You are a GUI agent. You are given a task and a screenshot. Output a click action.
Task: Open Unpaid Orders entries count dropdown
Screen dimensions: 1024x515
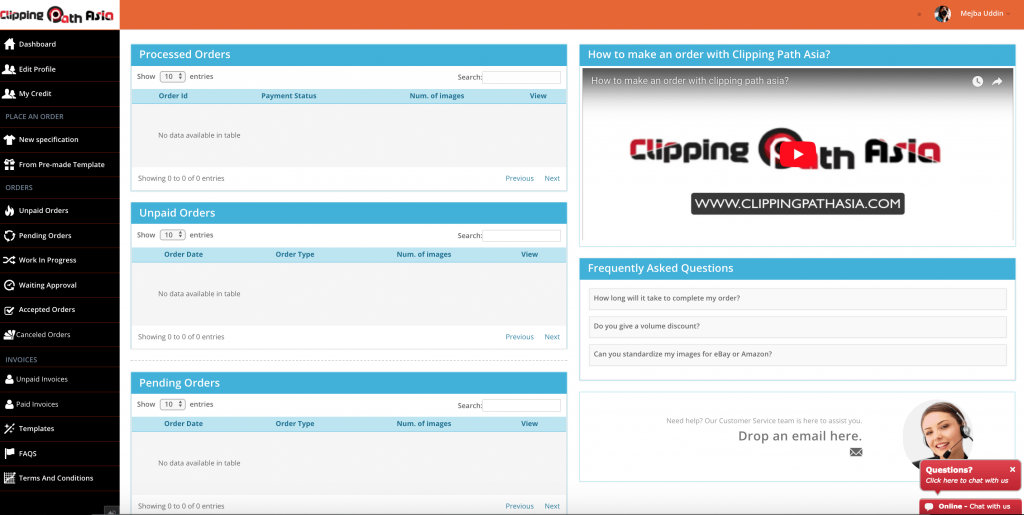173,235
